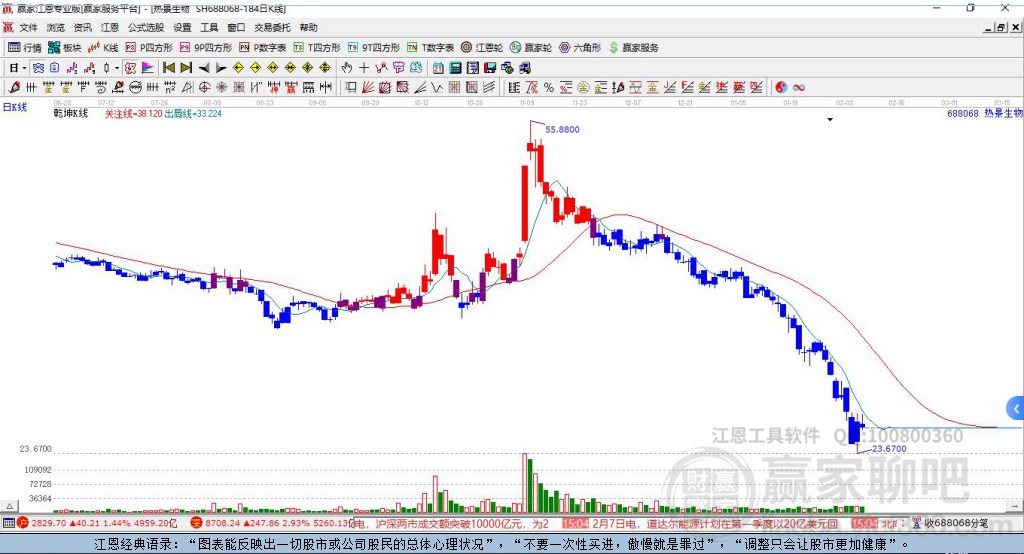The height and width of the screenshot is (554, 1024).
Task: Expand the 日 period dropdown arrow
Action: click(24, 68)
